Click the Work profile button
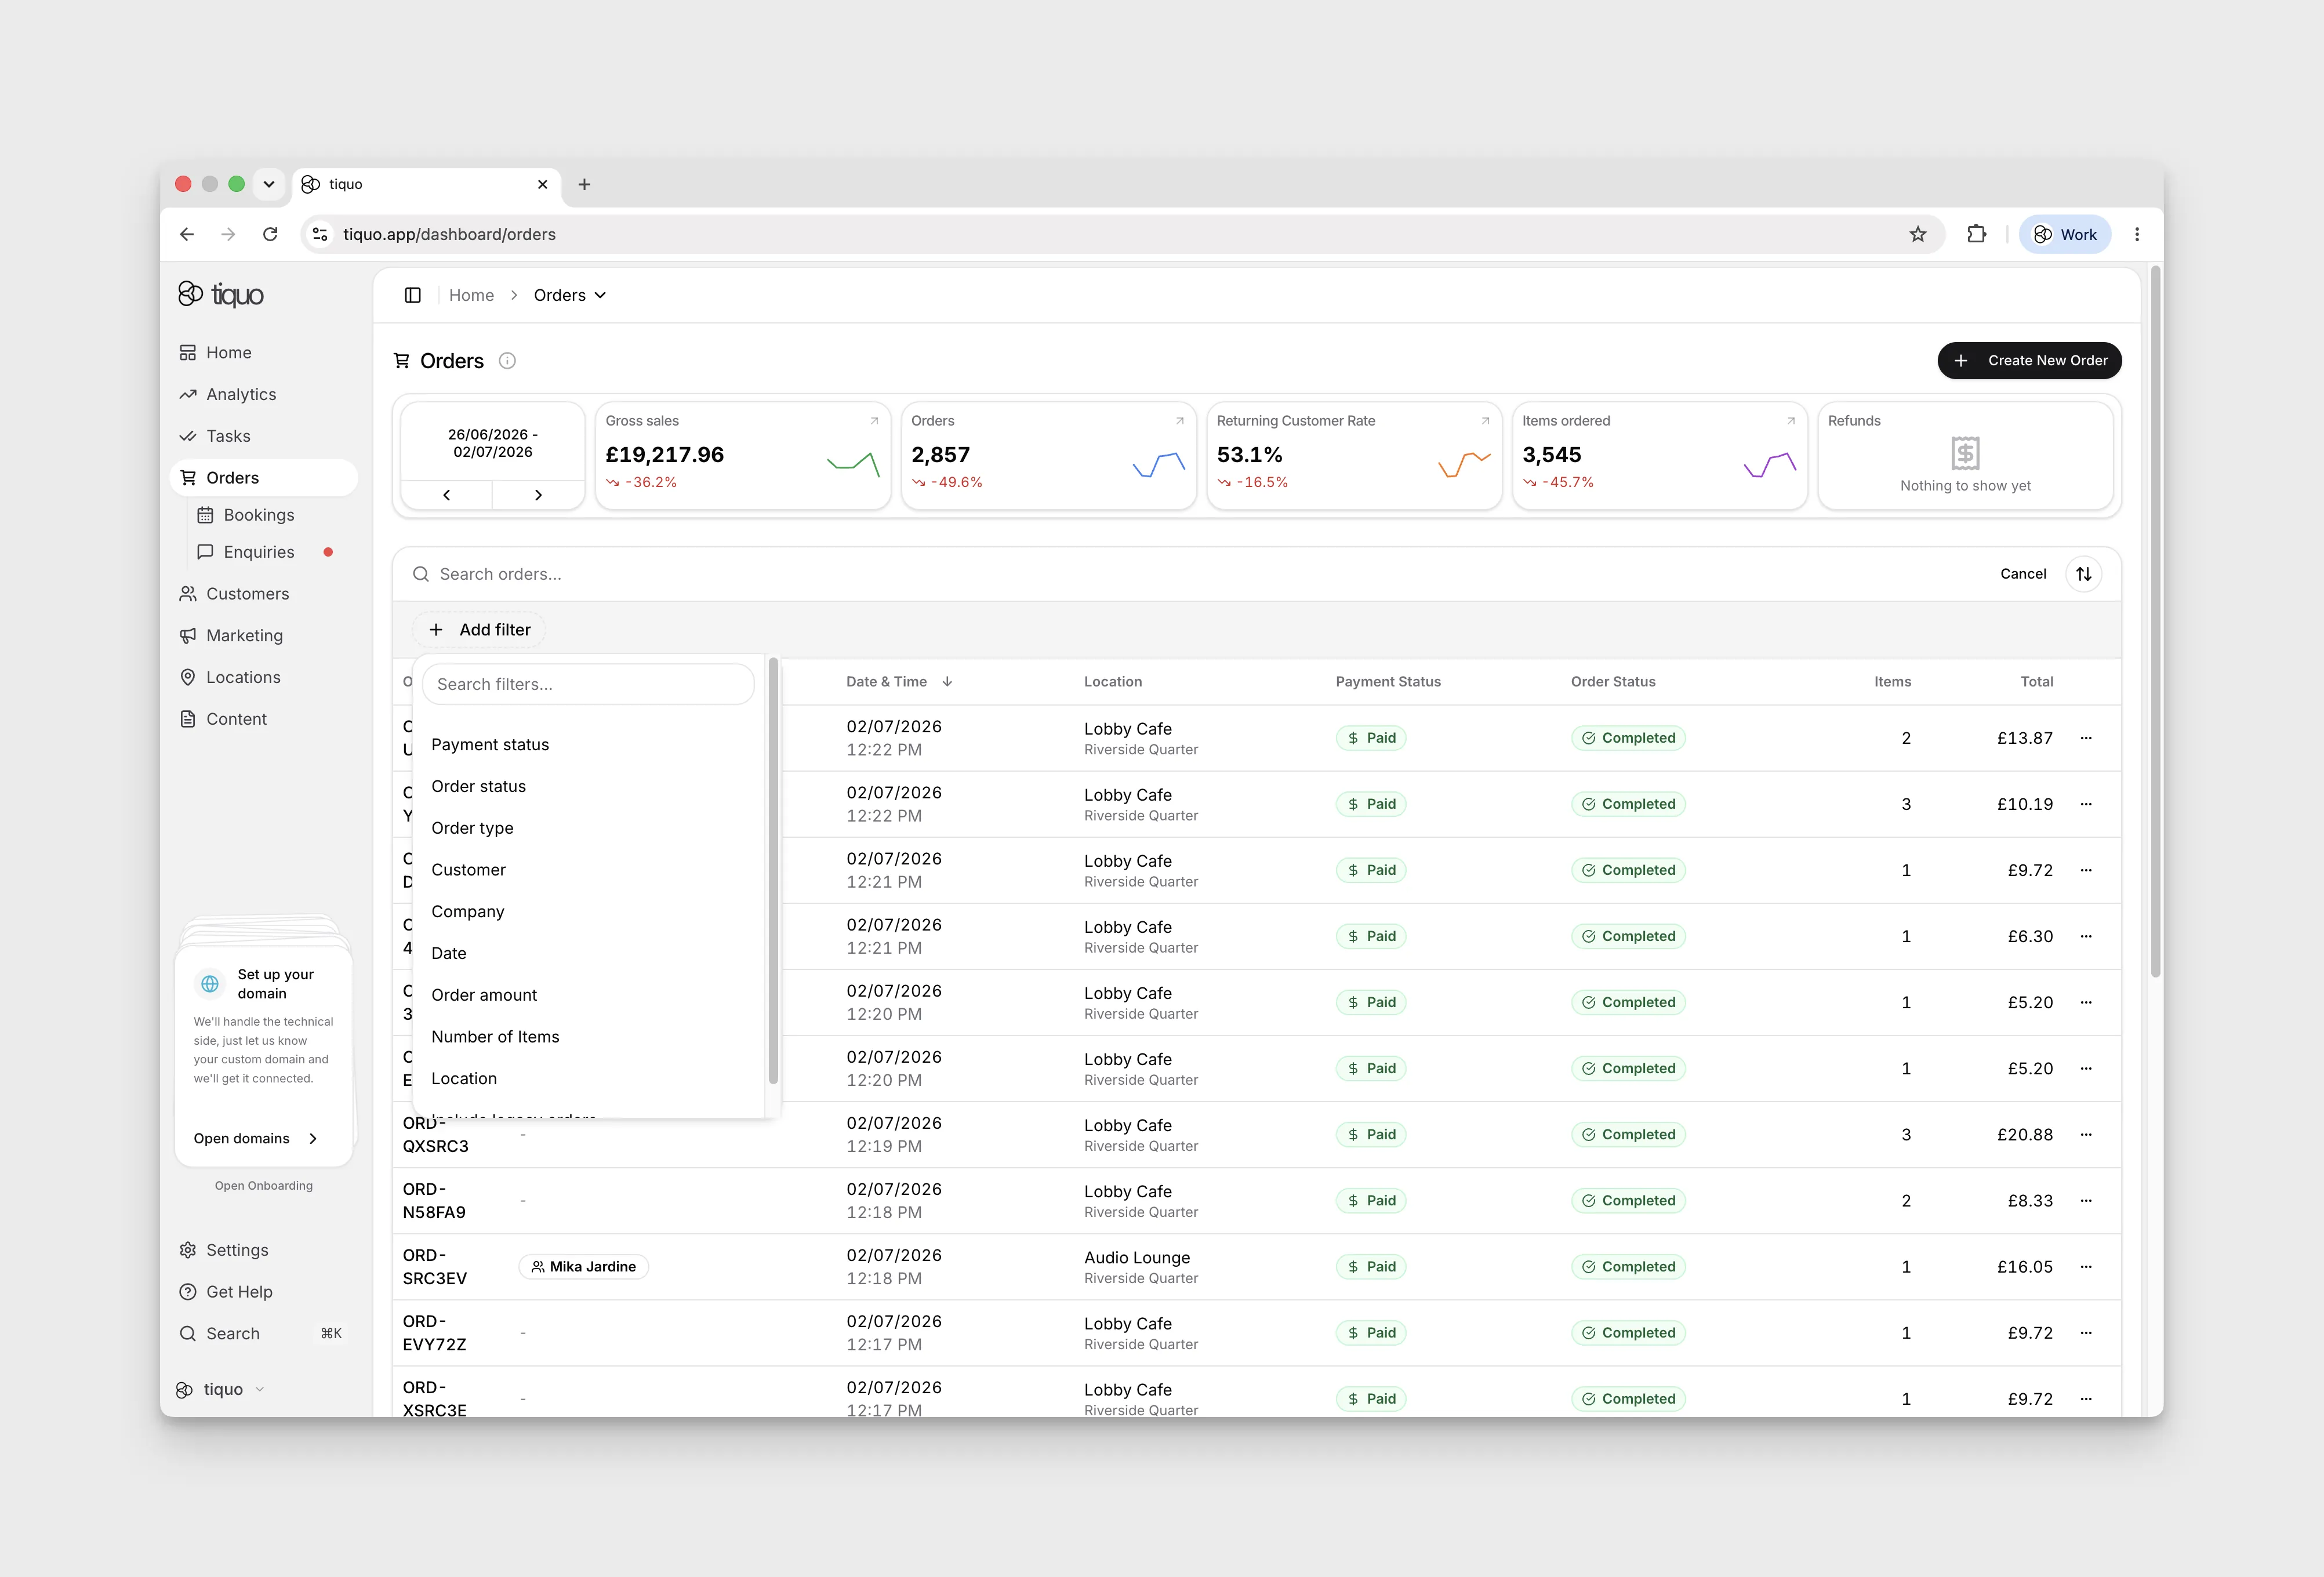 point(2065,234)
